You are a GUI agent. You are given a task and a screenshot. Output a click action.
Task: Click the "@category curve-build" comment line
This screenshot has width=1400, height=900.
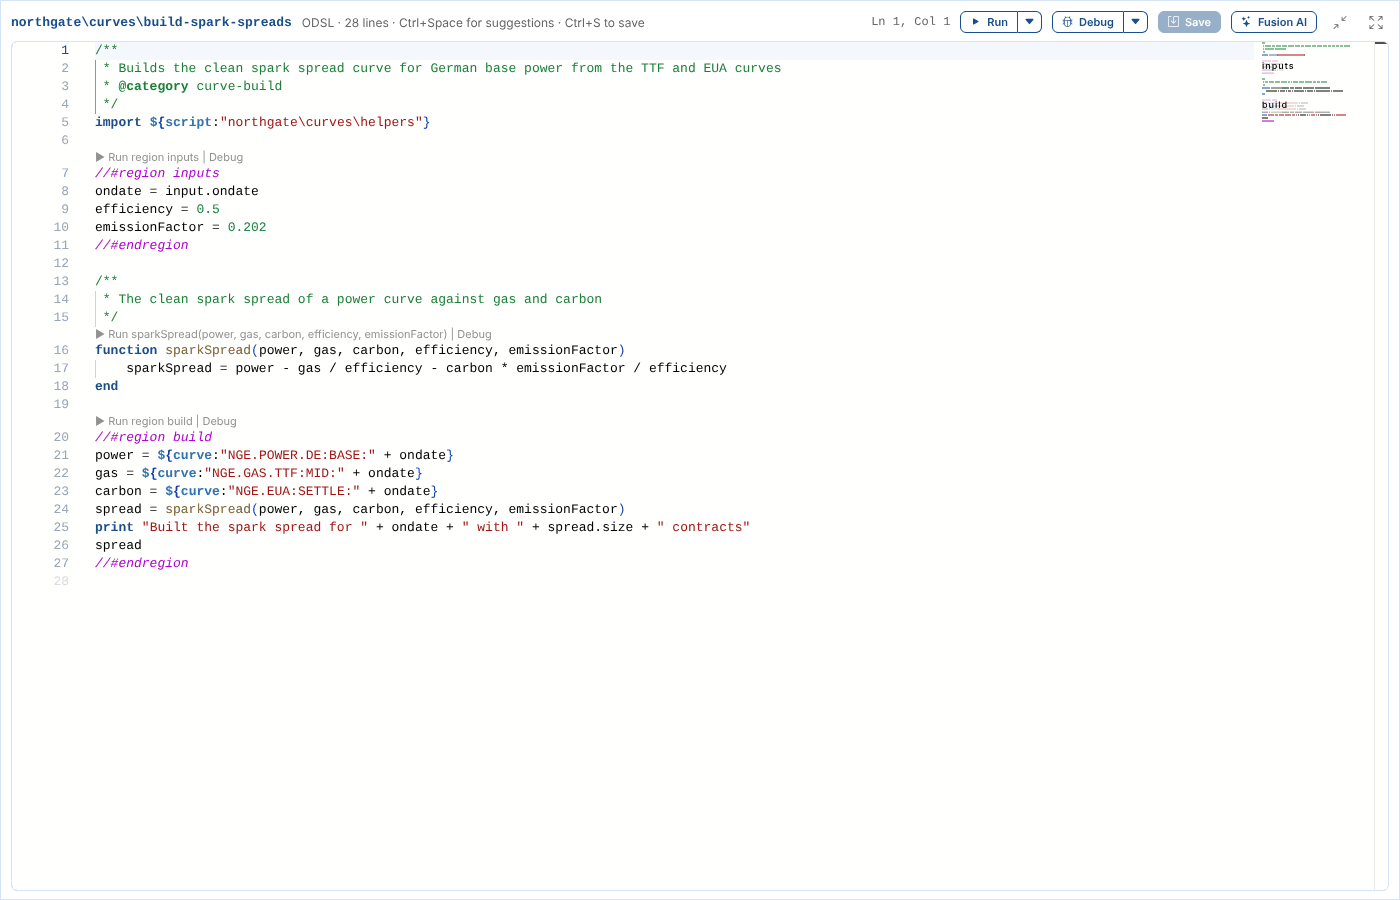(x=192, y=86)
